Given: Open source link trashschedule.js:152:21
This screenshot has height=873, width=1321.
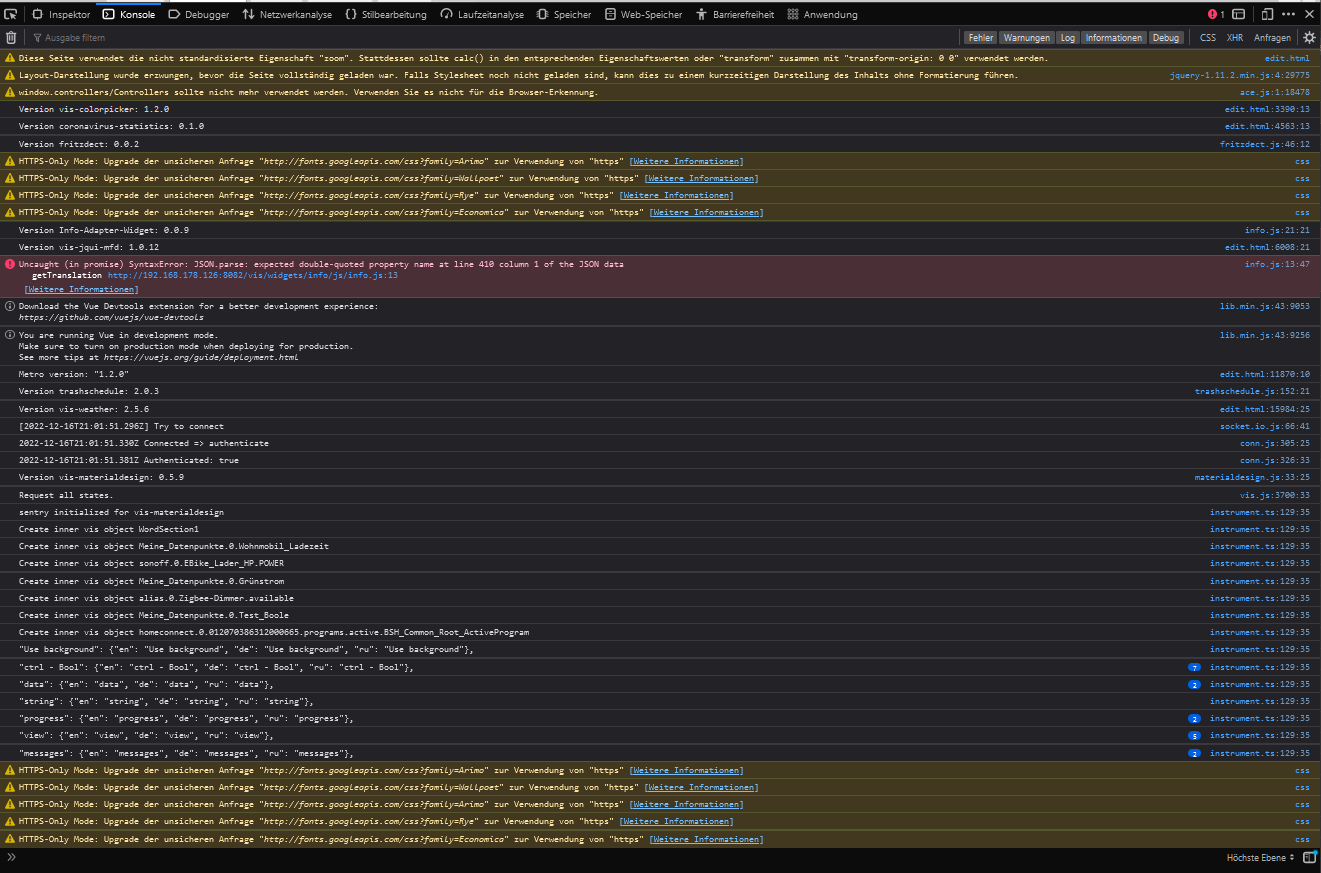Looking at the screenshot, I should pyautogui.click(x=1252, y=391).
